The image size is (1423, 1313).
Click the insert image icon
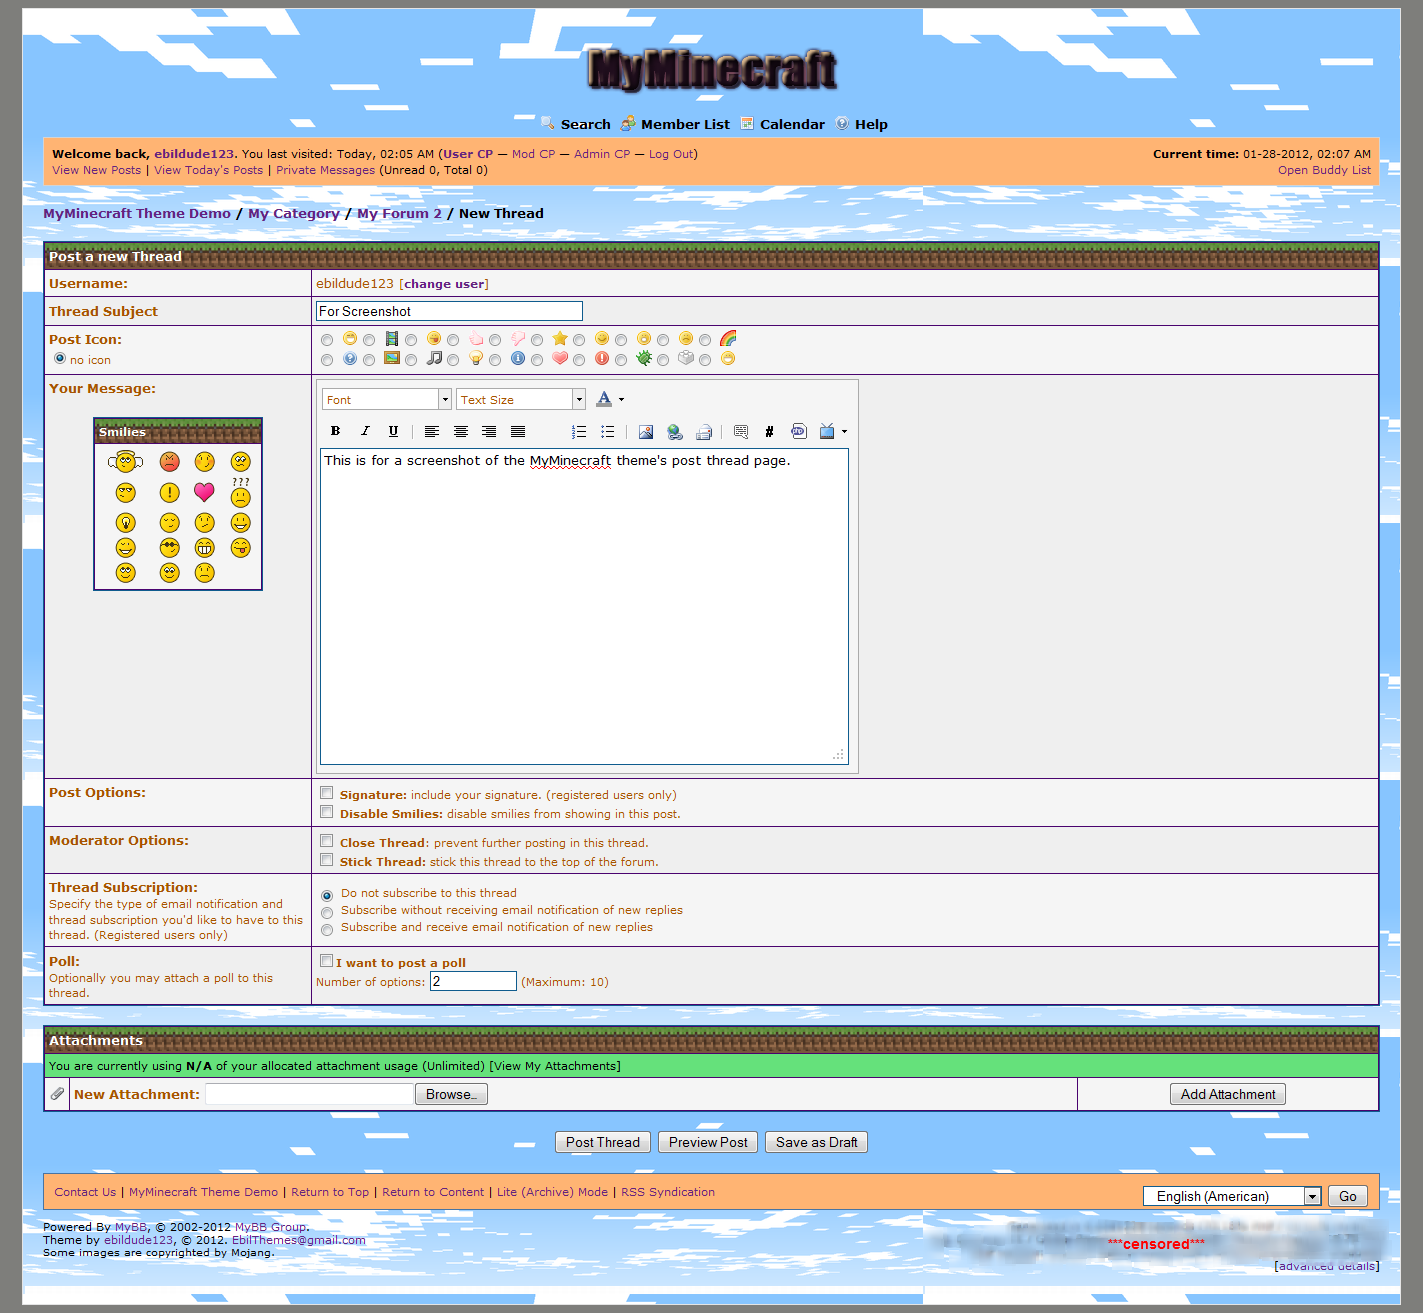(646, 432)
